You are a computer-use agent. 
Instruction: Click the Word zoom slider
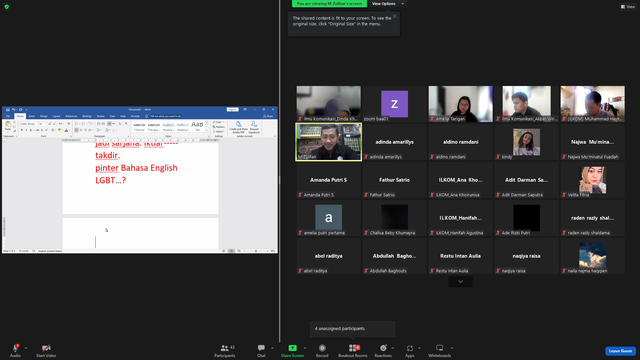click(x=256, y=251)
